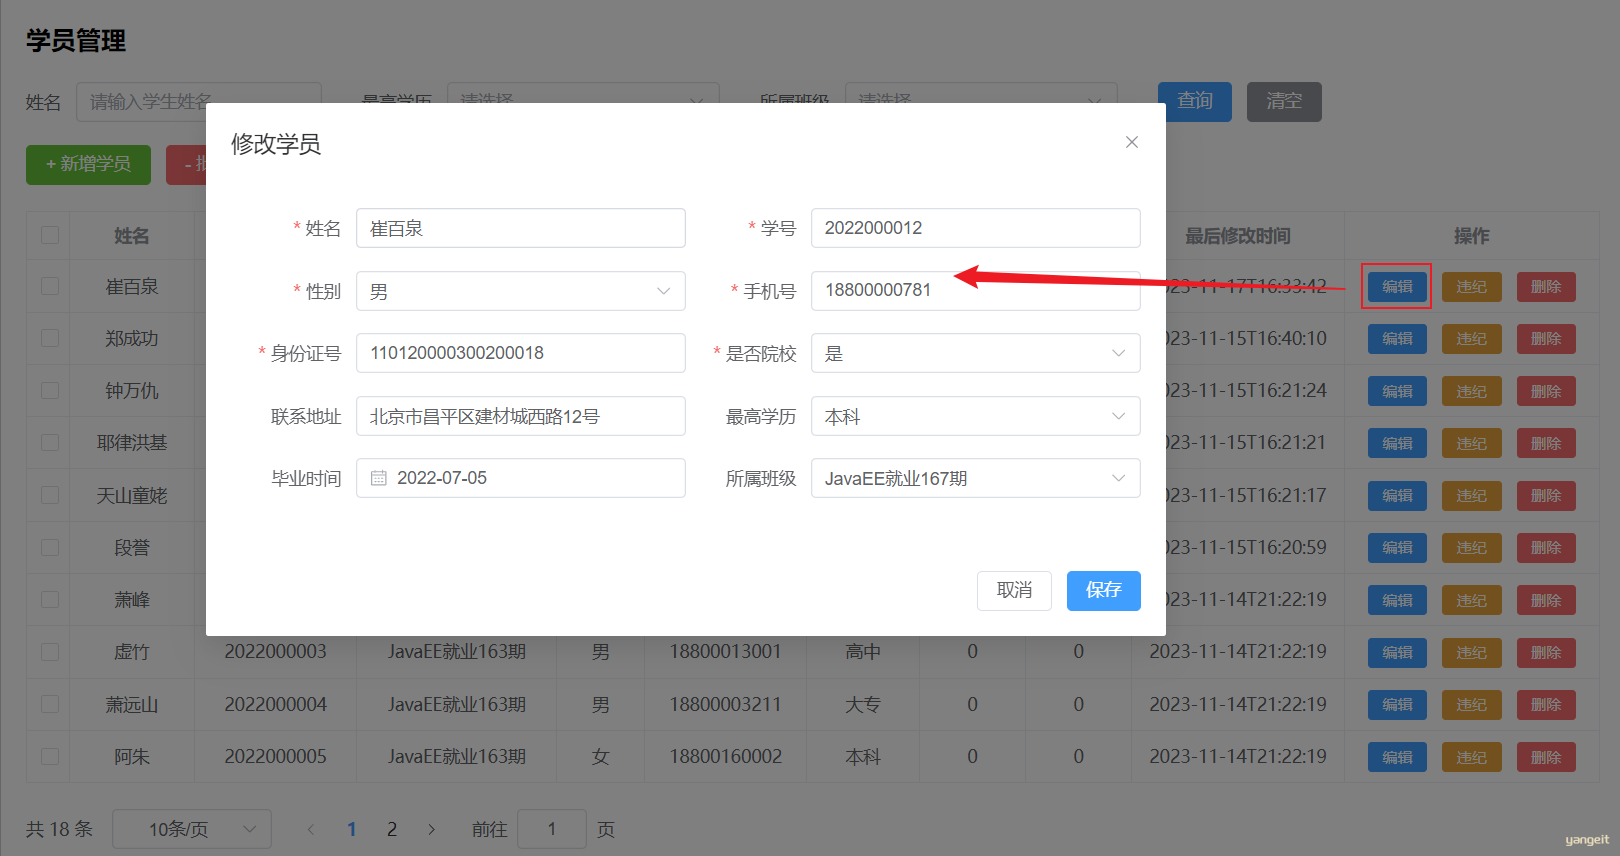Screen dimensions: 1620x856
Task: Click 删除 for 段誉 row
Action: pyautogui.click(x=1546, y=548)
